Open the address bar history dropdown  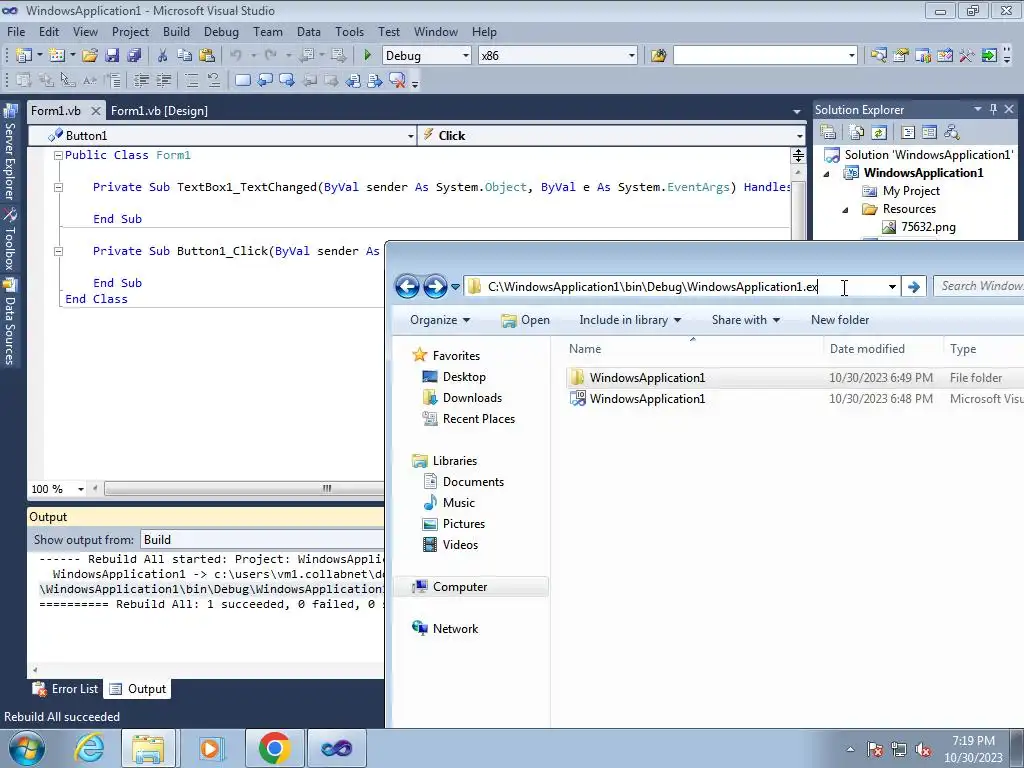tap(892, 287)
